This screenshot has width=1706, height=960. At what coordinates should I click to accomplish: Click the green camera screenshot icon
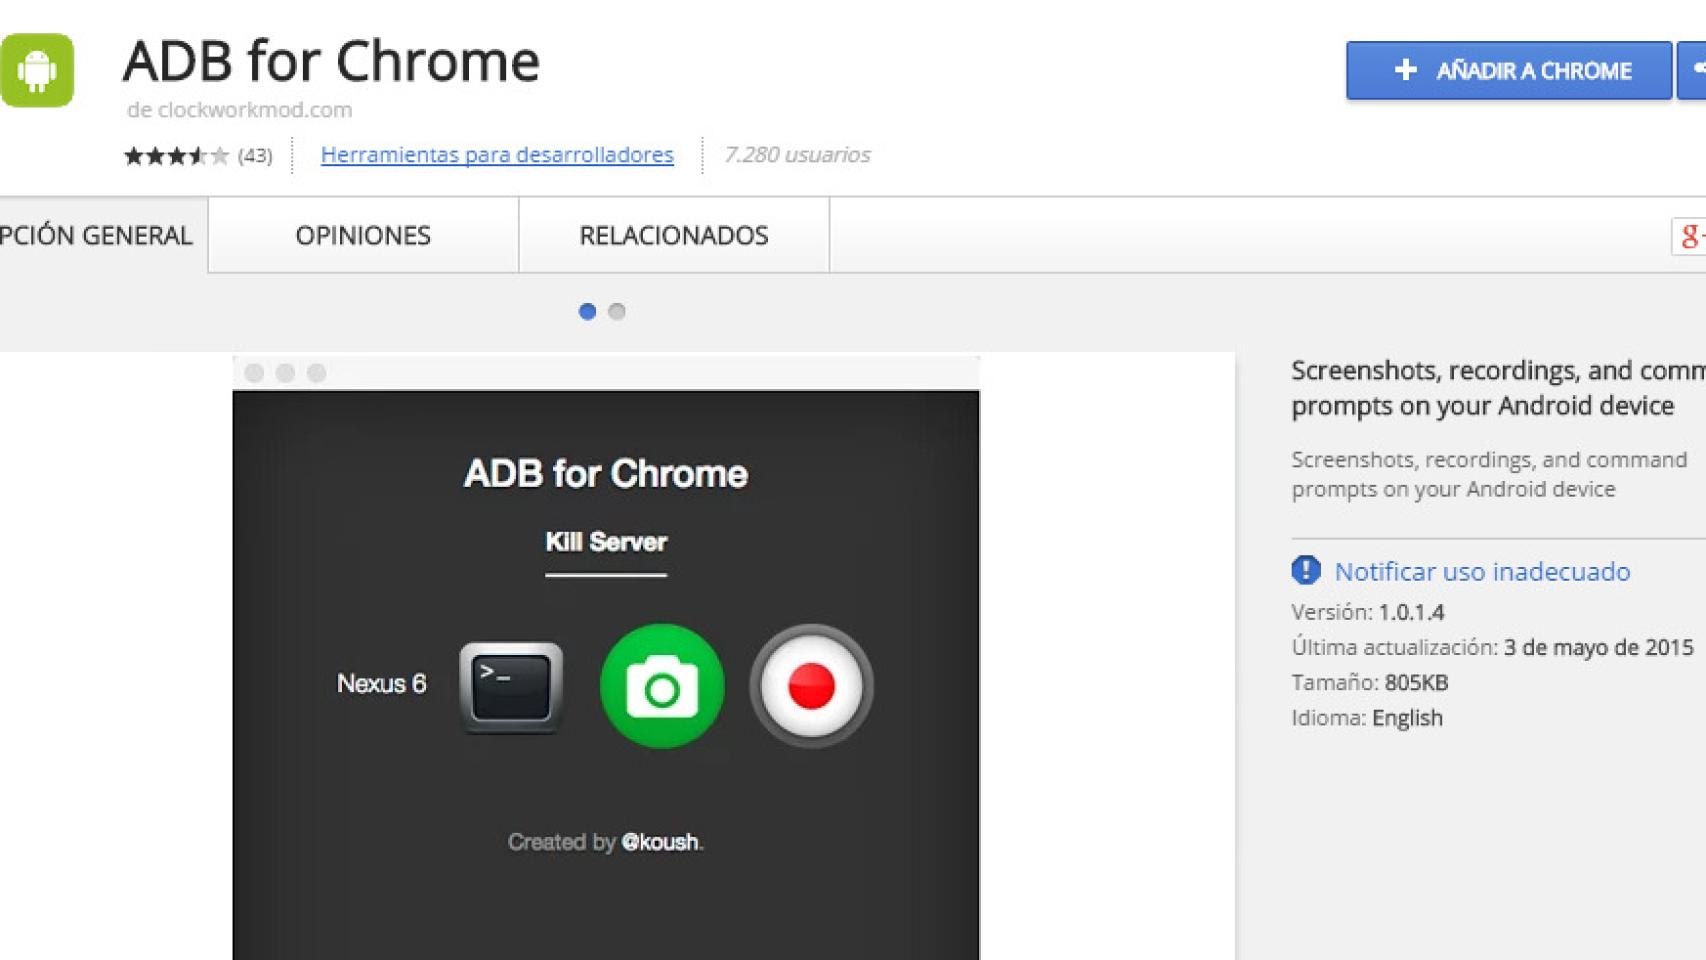[662, 686]
